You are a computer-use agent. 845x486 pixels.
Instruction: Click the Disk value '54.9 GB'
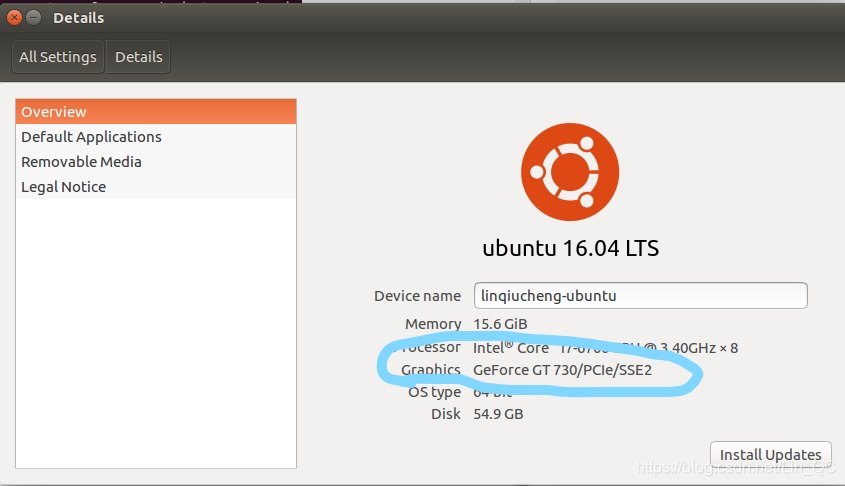pyautogui.click(x=498, y=414)
